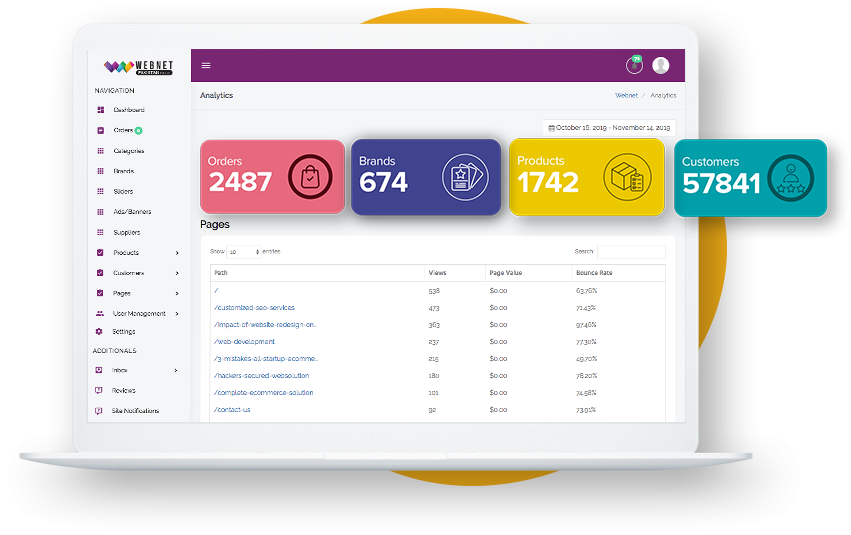Open the /contact-us path link
This screenshot has height=535, width=851.
(232, 410)
